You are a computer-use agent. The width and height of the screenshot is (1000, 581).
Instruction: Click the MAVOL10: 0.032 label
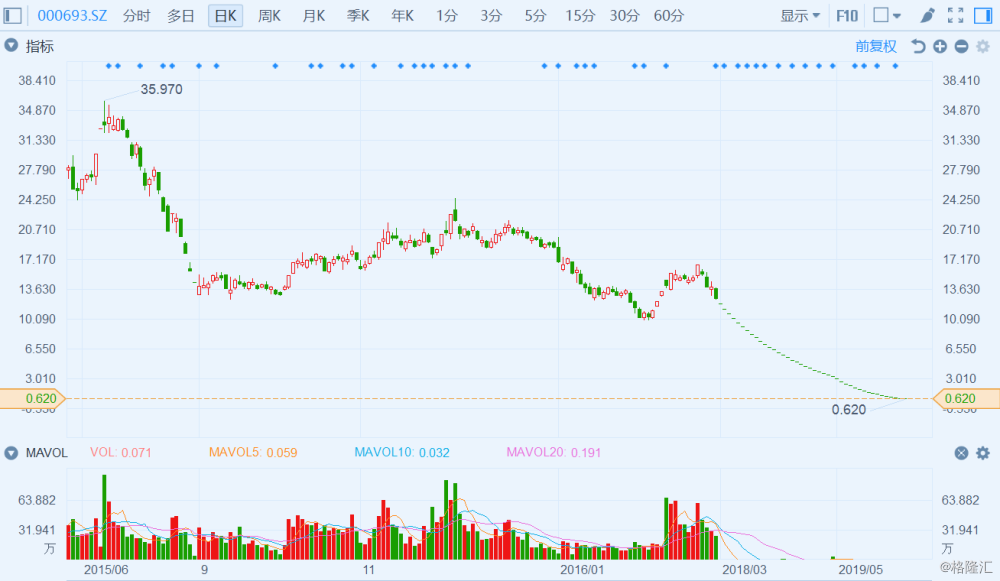tap(402, 452)
